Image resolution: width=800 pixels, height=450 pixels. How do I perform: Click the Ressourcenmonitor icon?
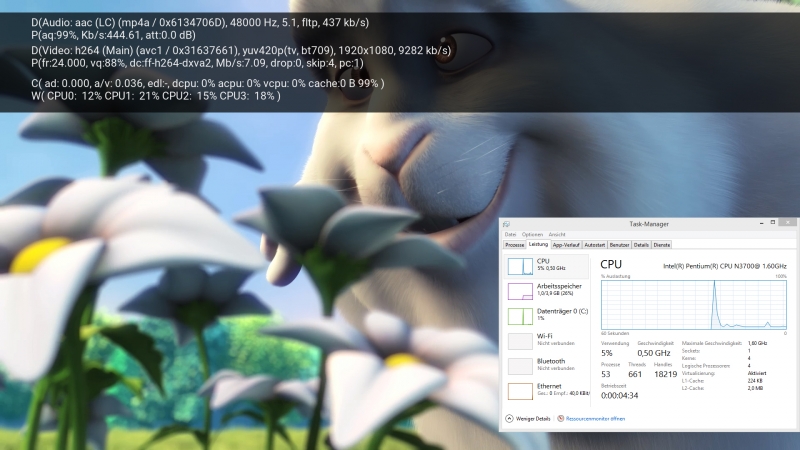560,418
